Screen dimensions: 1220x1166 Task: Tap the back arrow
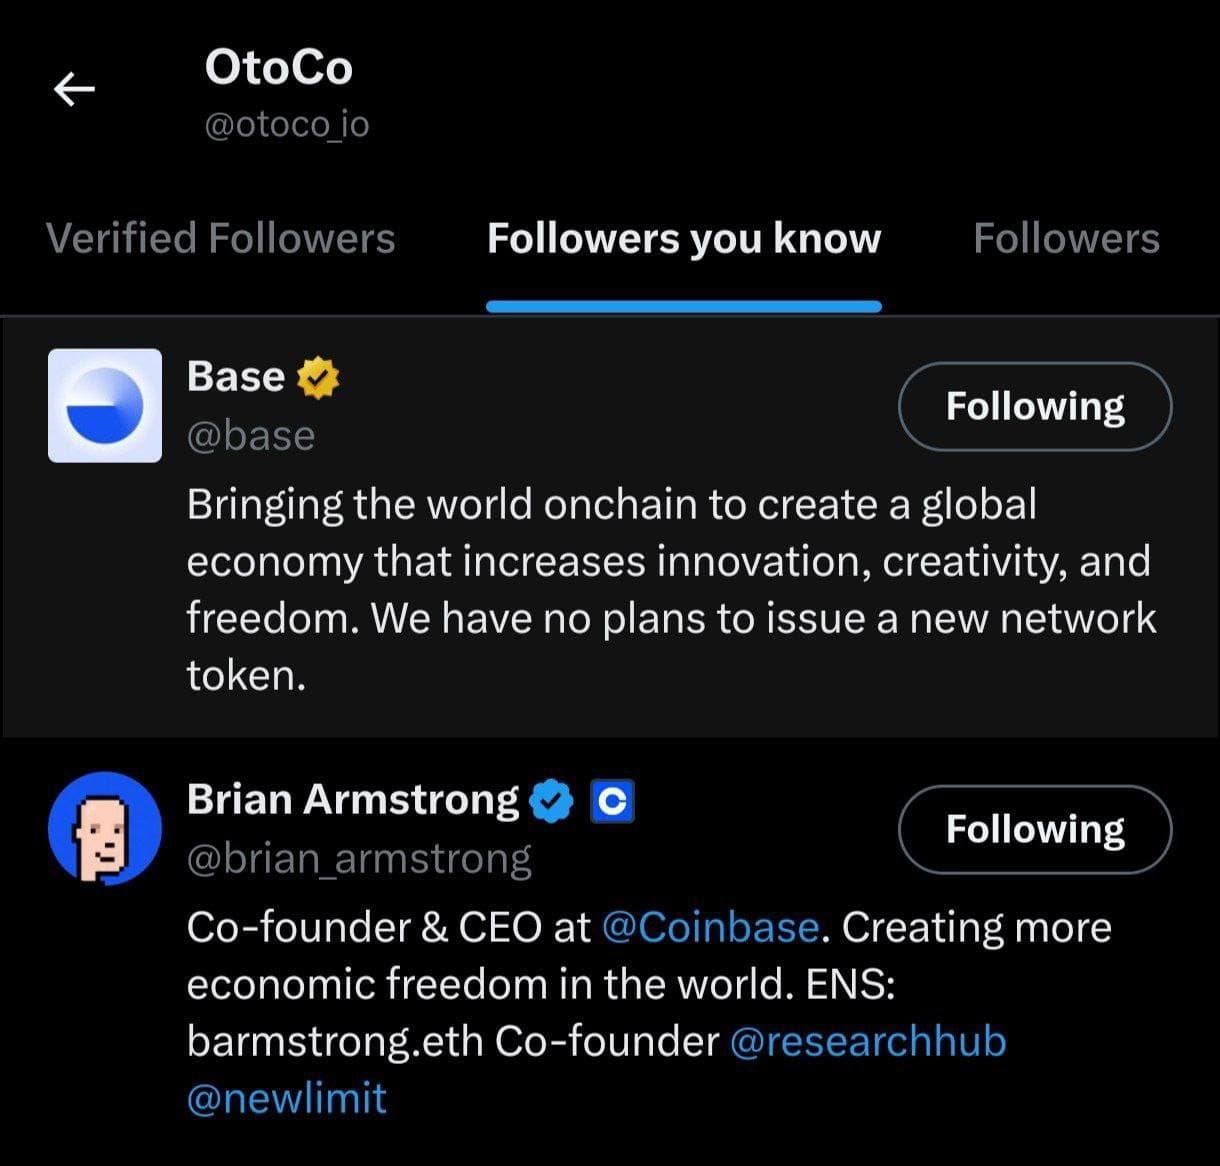tap(74, 90)
